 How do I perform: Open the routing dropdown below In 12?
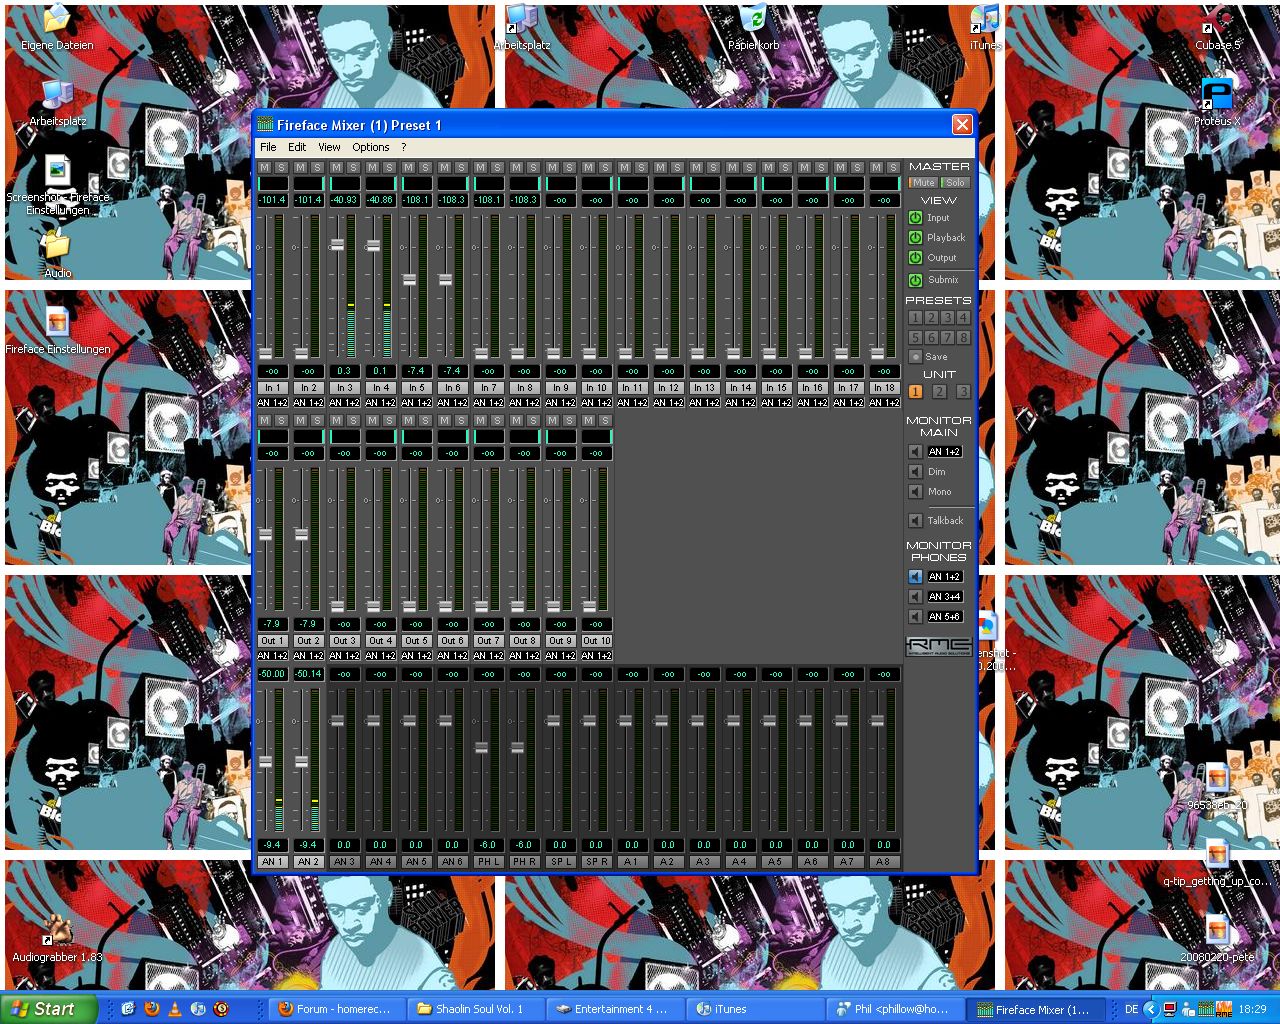668,403
